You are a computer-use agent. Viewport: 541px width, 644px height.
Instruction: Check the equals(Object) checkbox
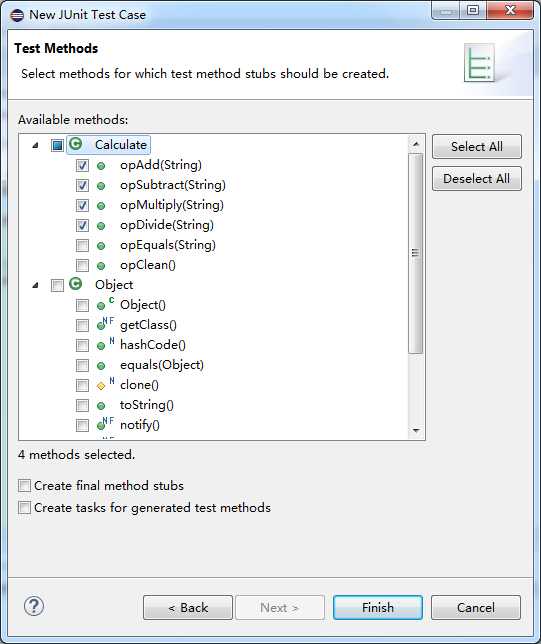pos(82,366)
